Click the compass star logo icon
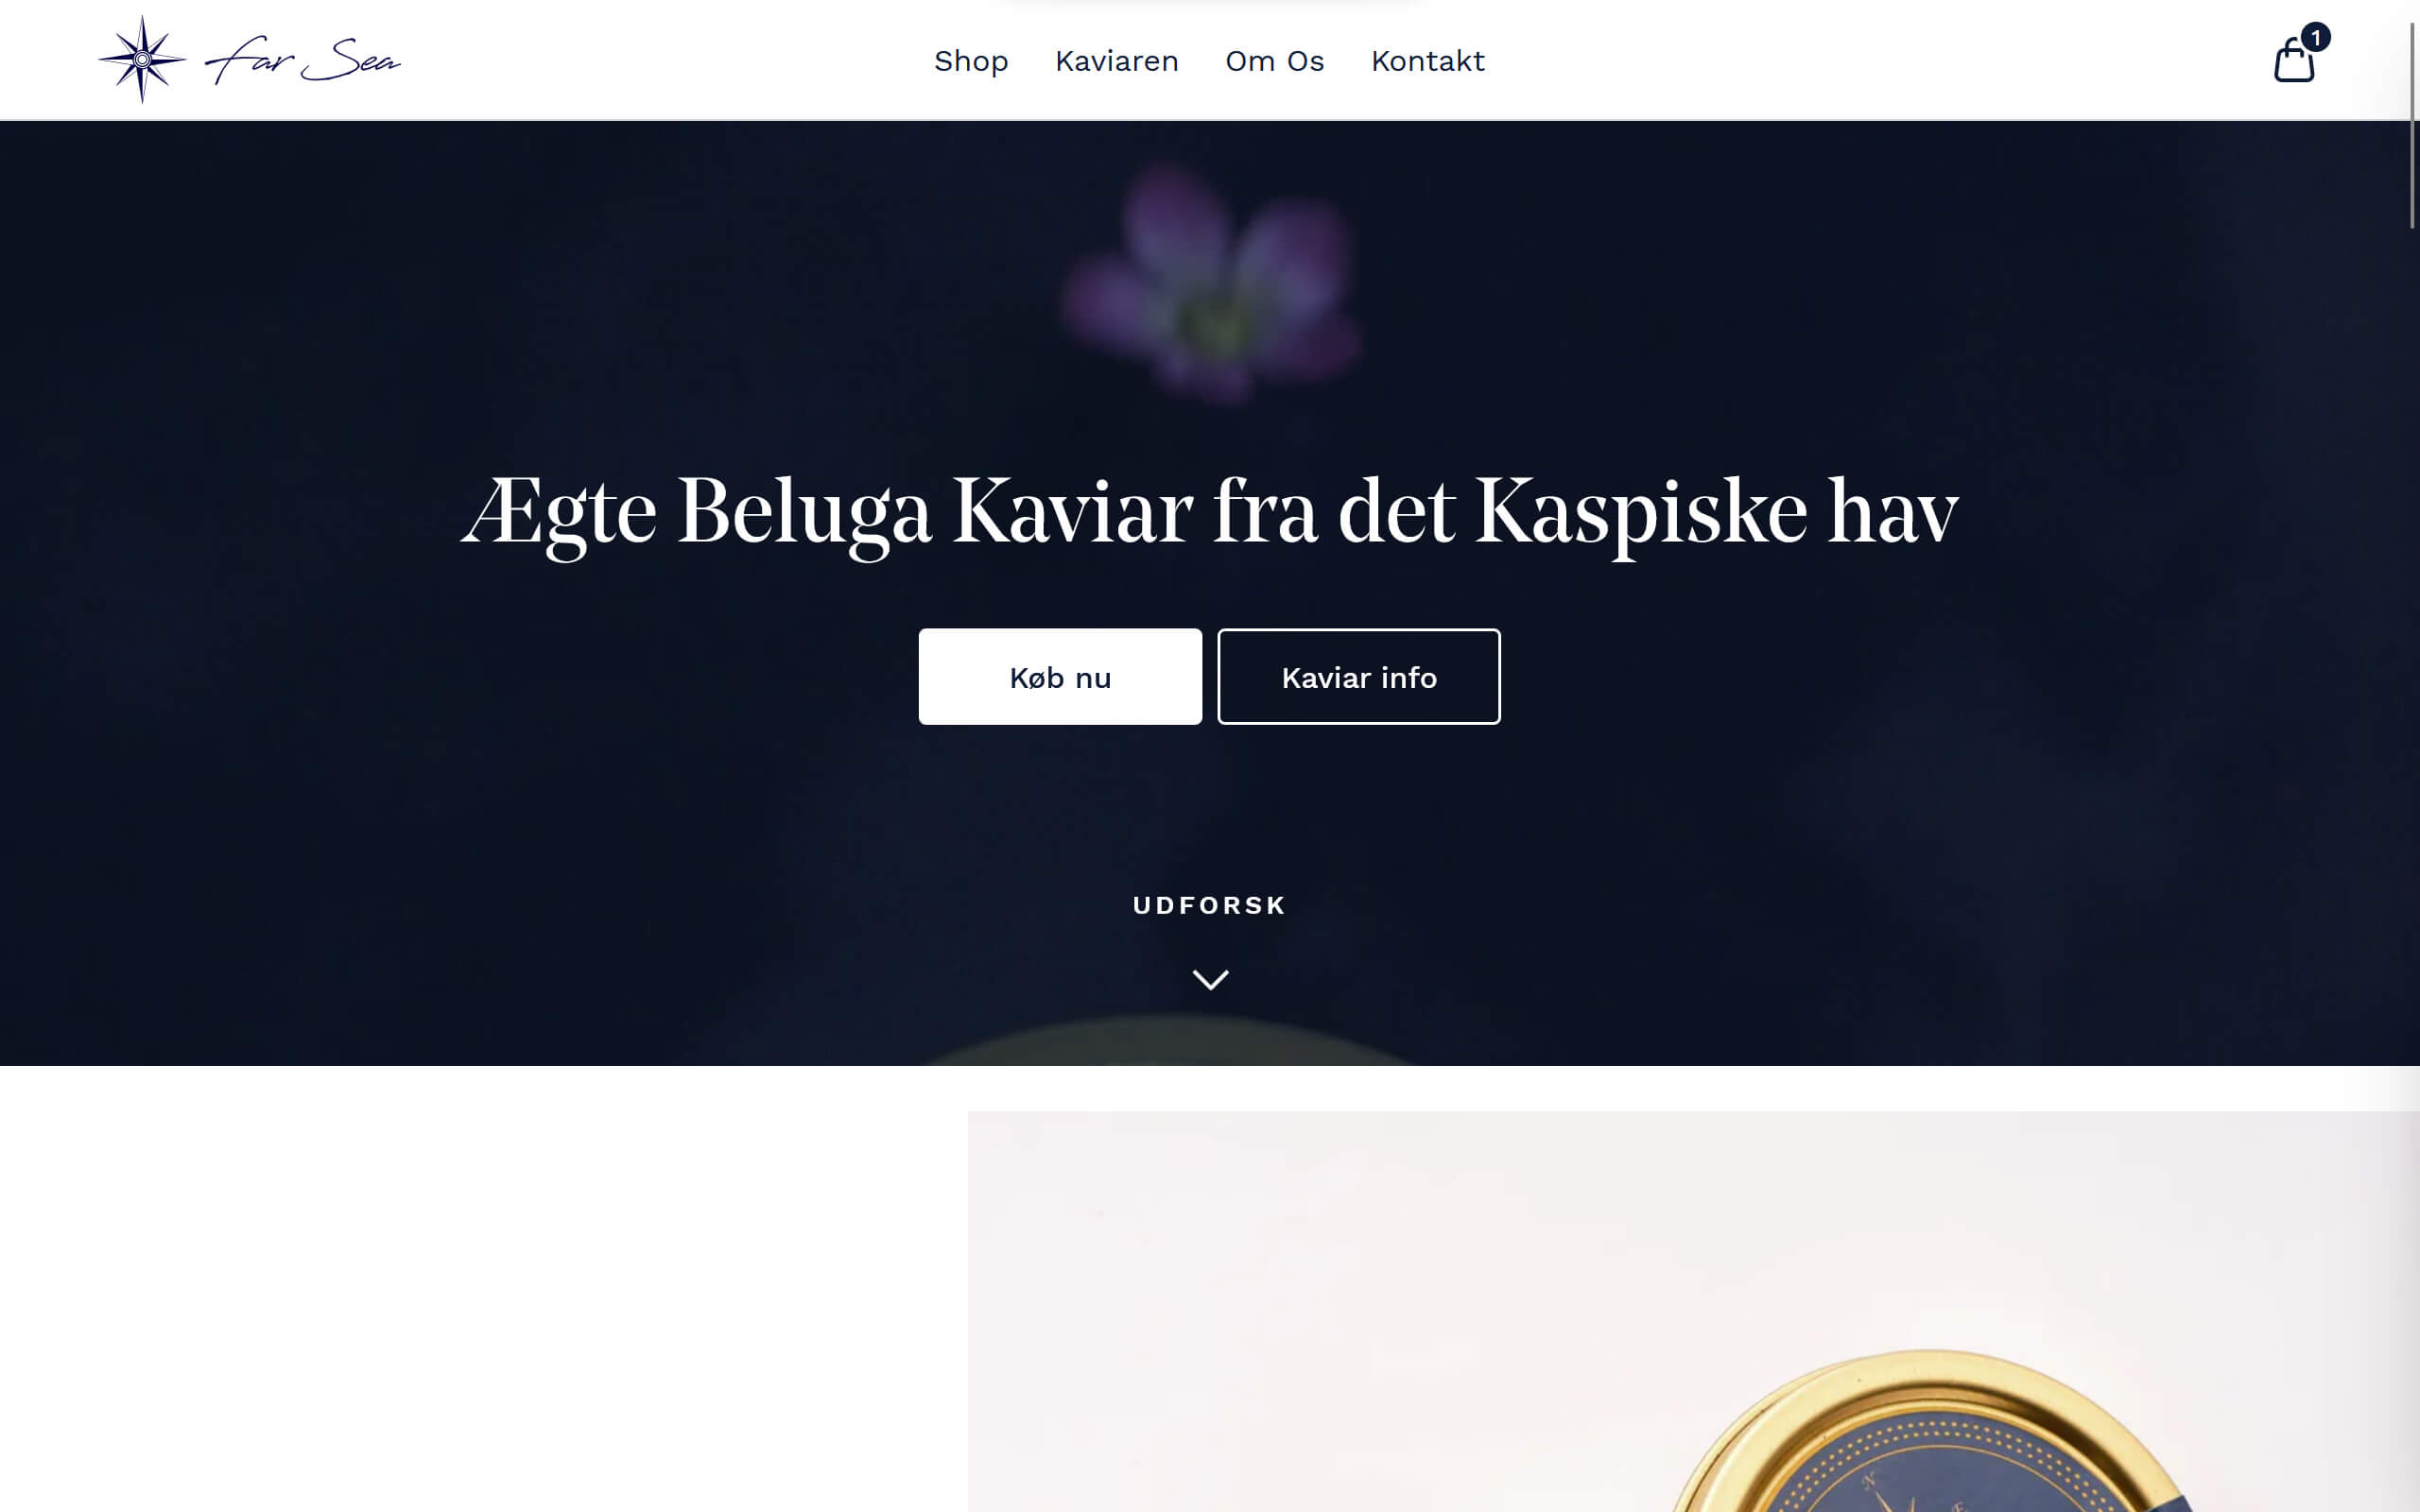This screenshot has width=2420, height=1512. (142, 59)
